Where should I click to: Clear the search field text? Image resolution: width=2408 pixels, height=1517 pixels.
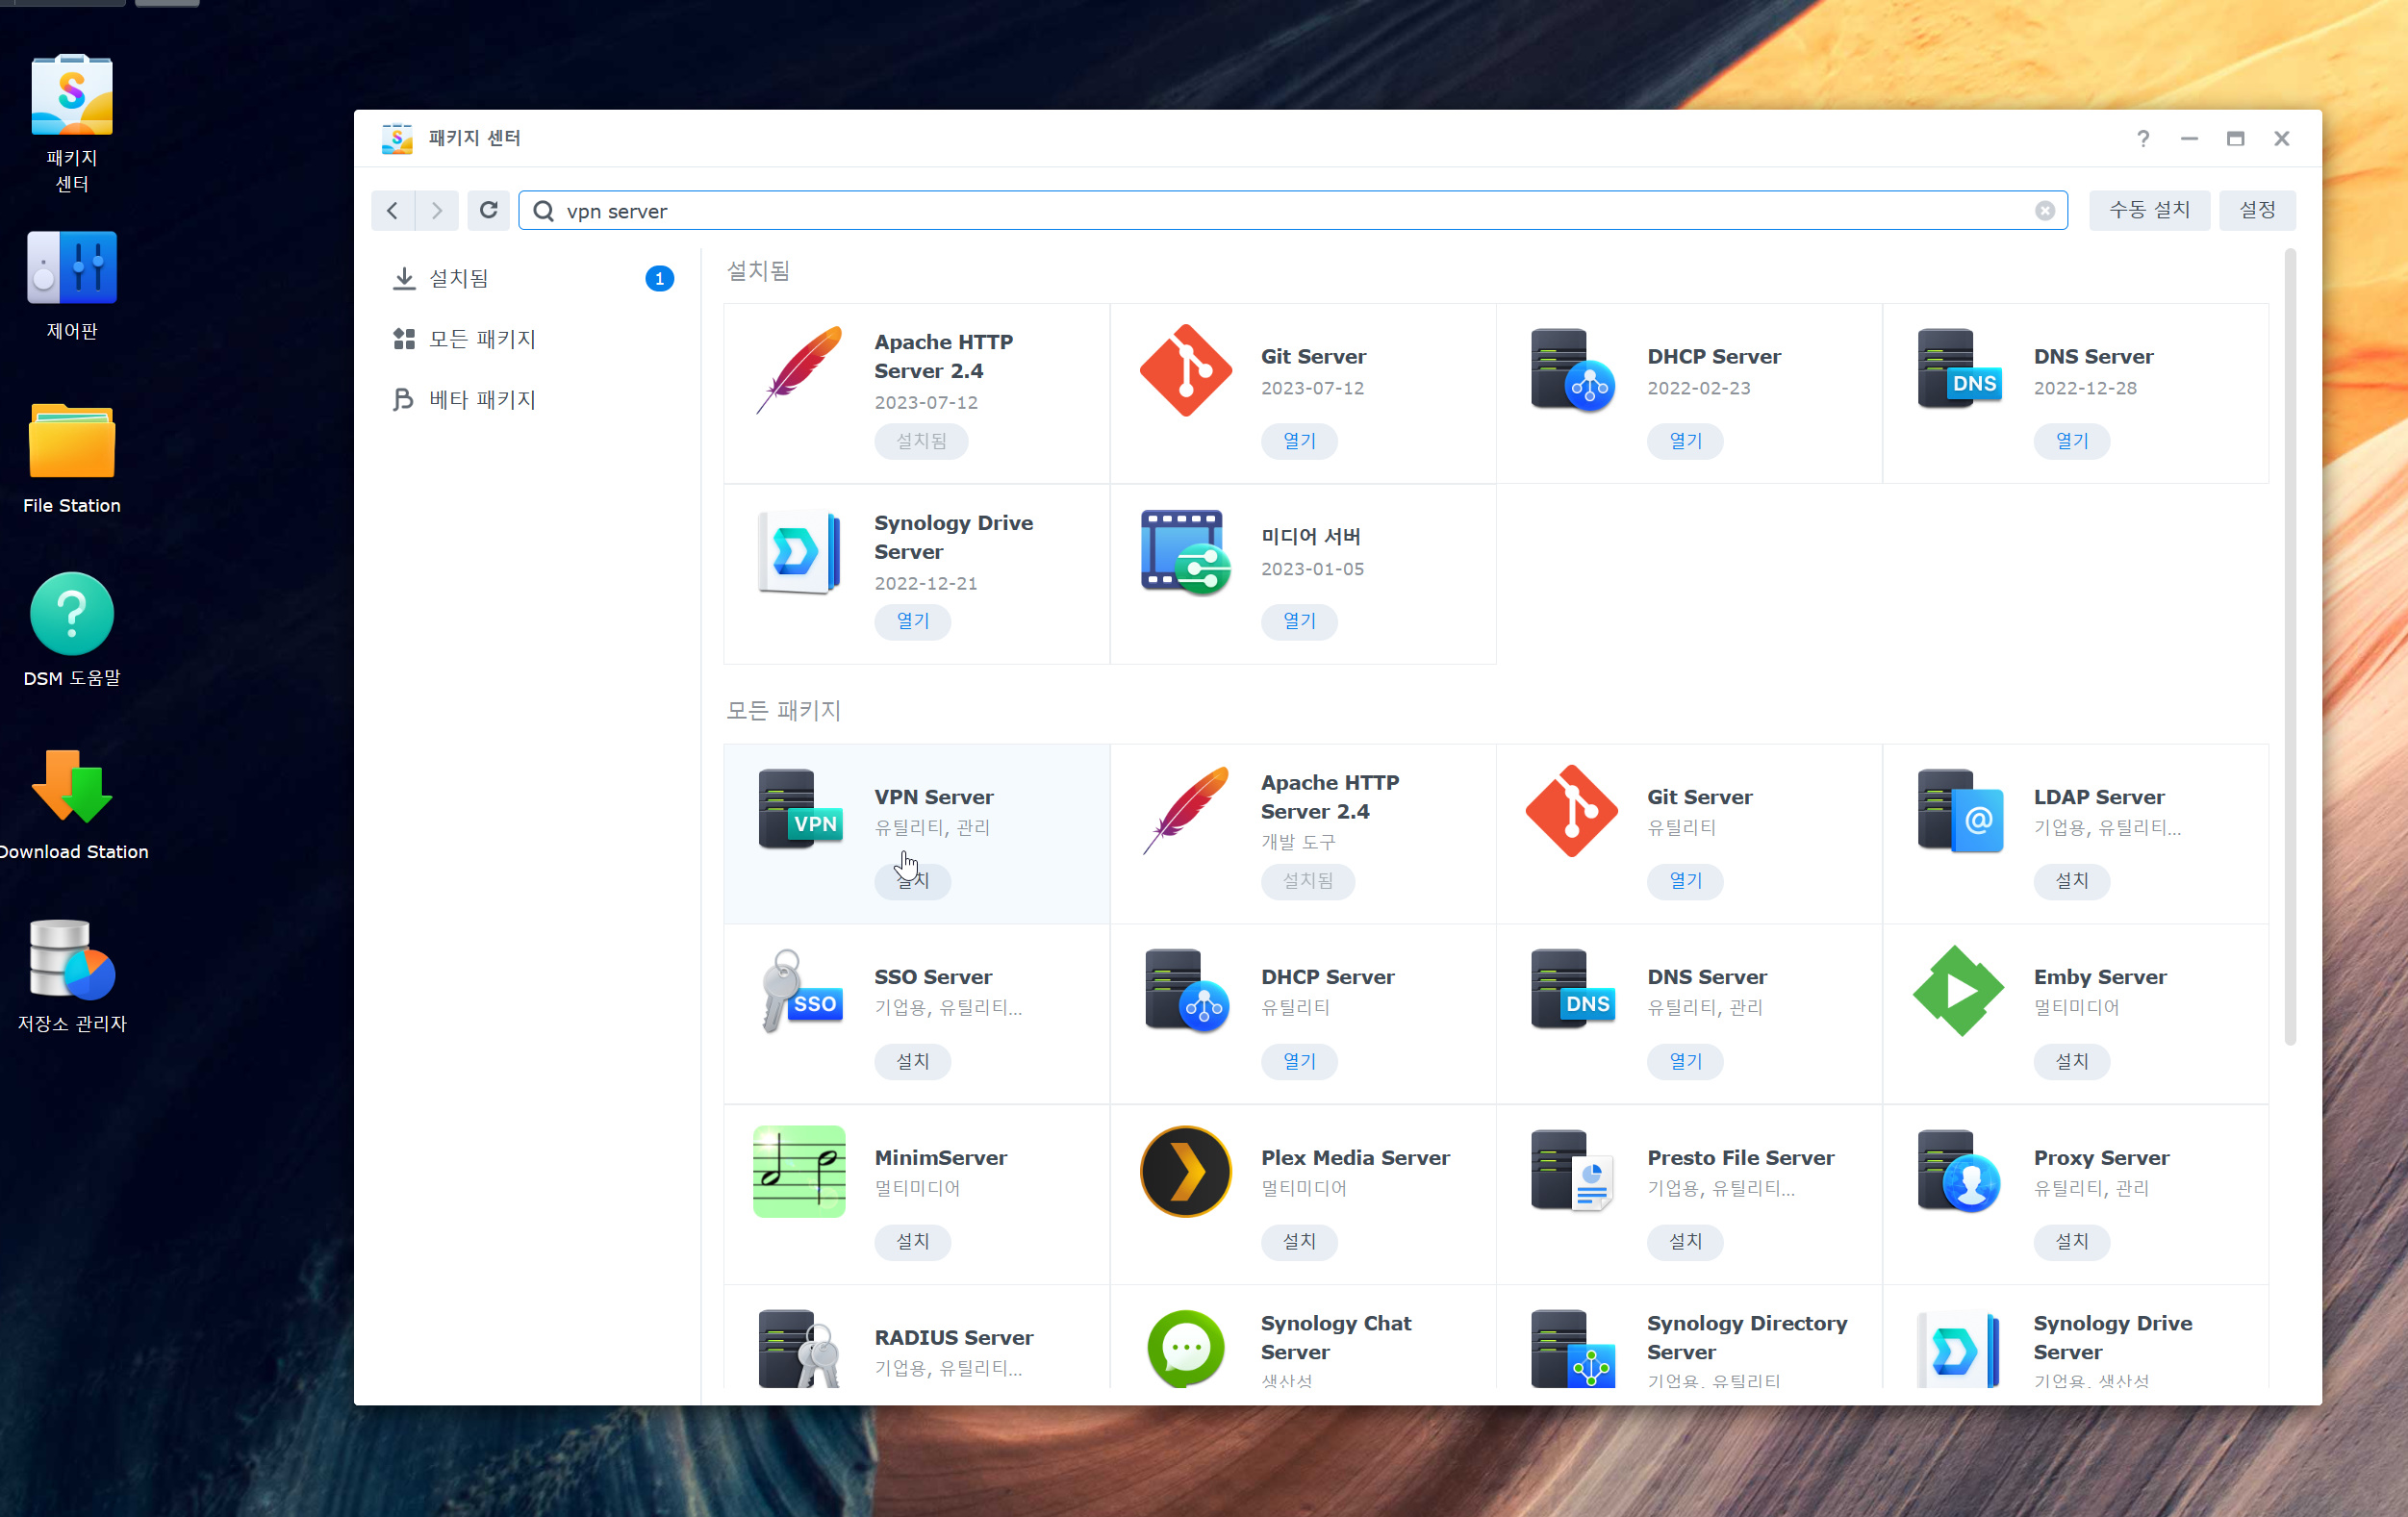2044,210
